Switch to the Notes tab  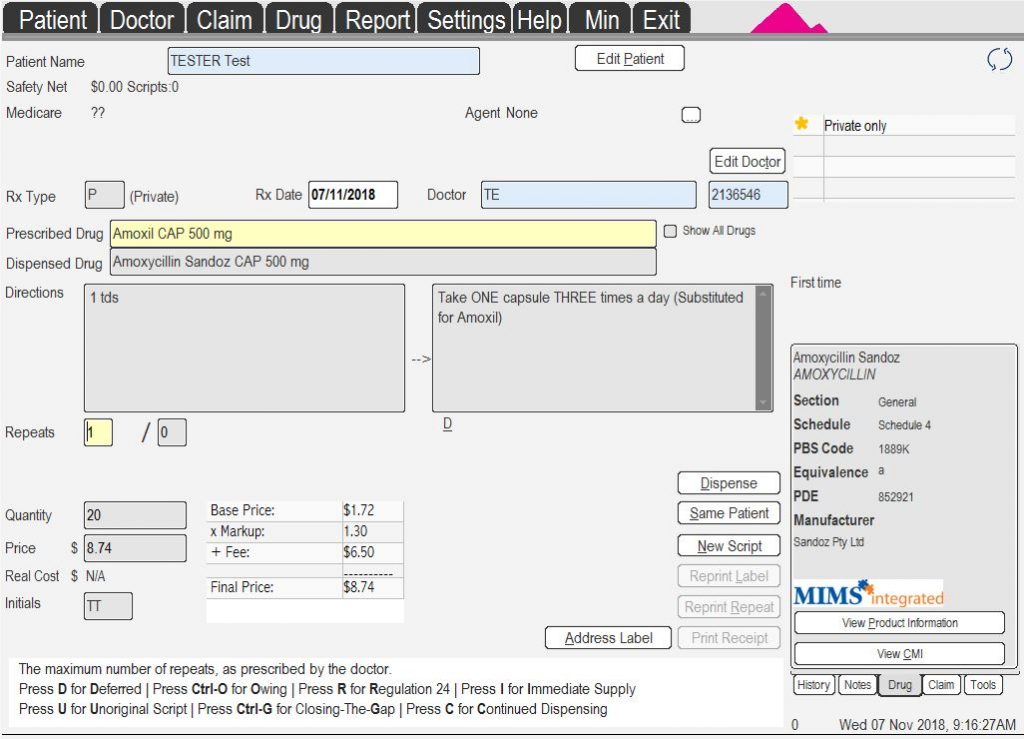[857, 685]
